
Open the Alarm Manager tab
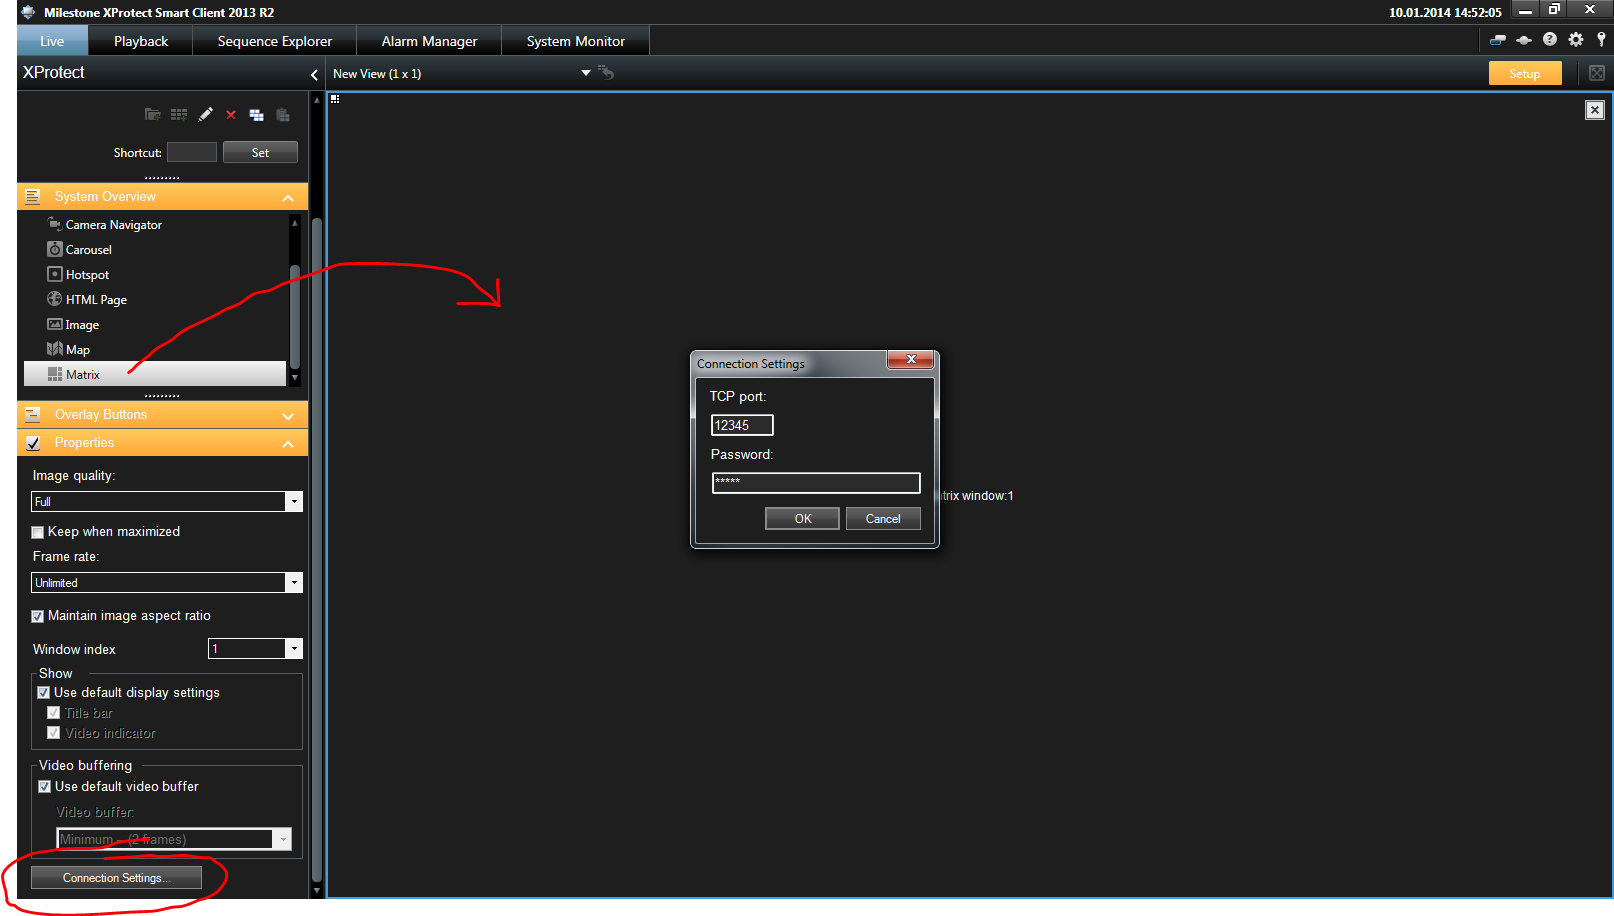(x=429, y=41)
